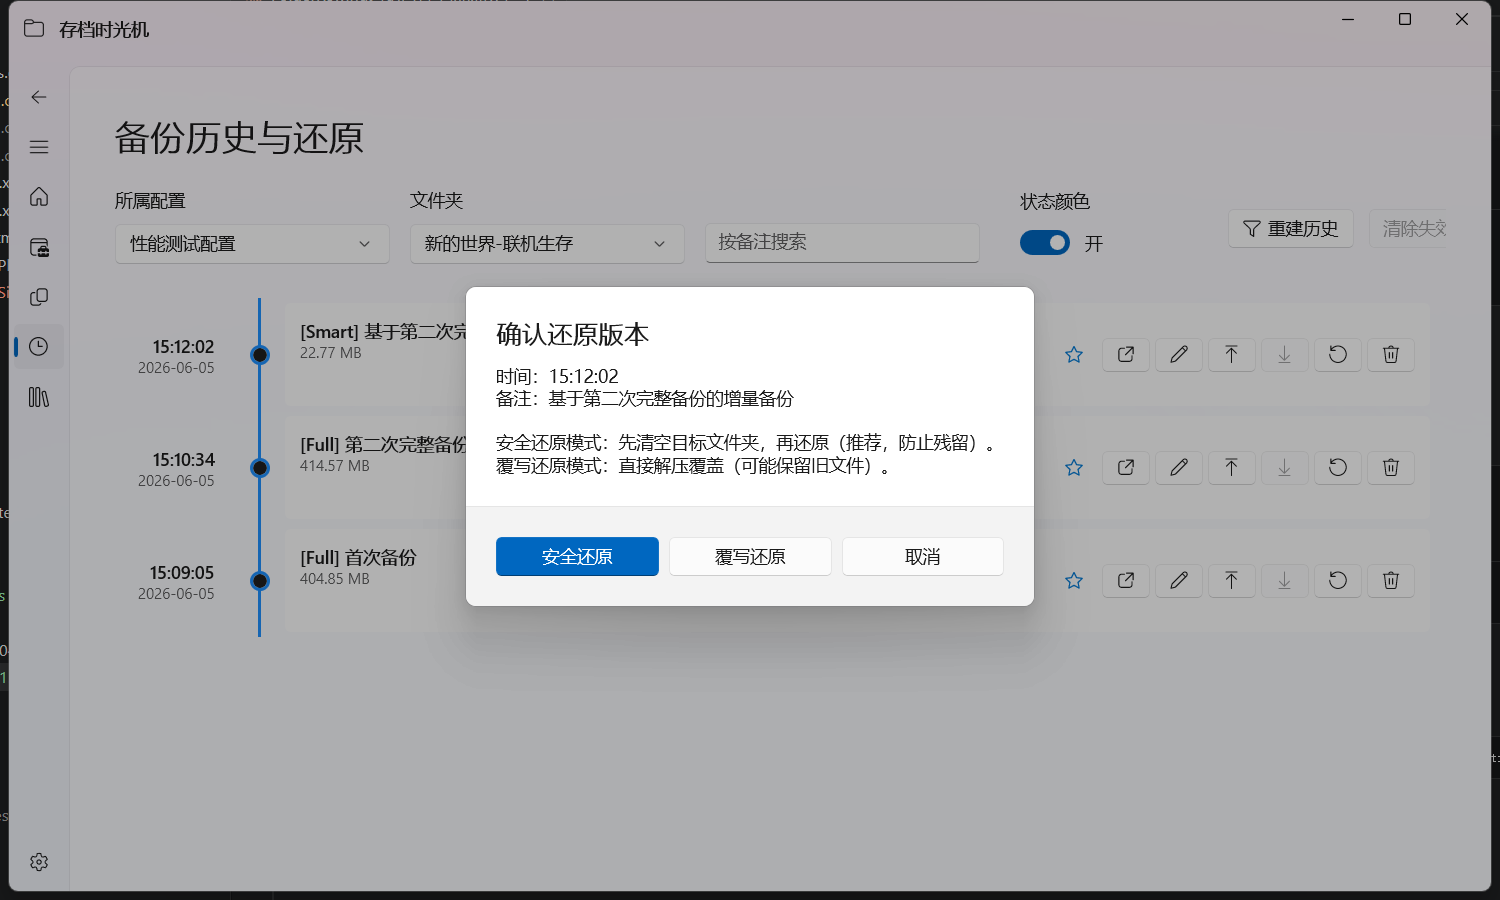Edit note pencil for 15:12:02 backup
The image size is (1500, 900).
tap(1179, 355)
